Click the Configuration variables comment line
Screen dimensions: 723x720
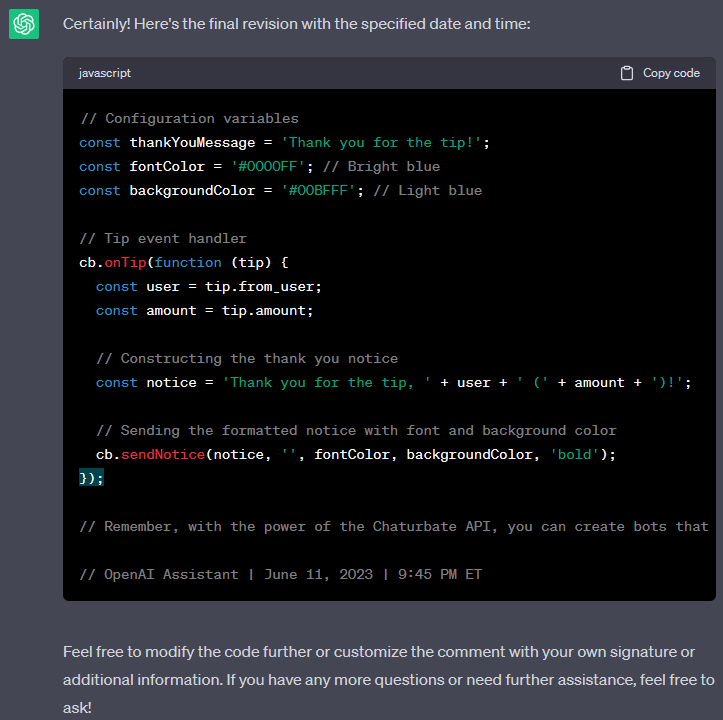tap(189, 118)
